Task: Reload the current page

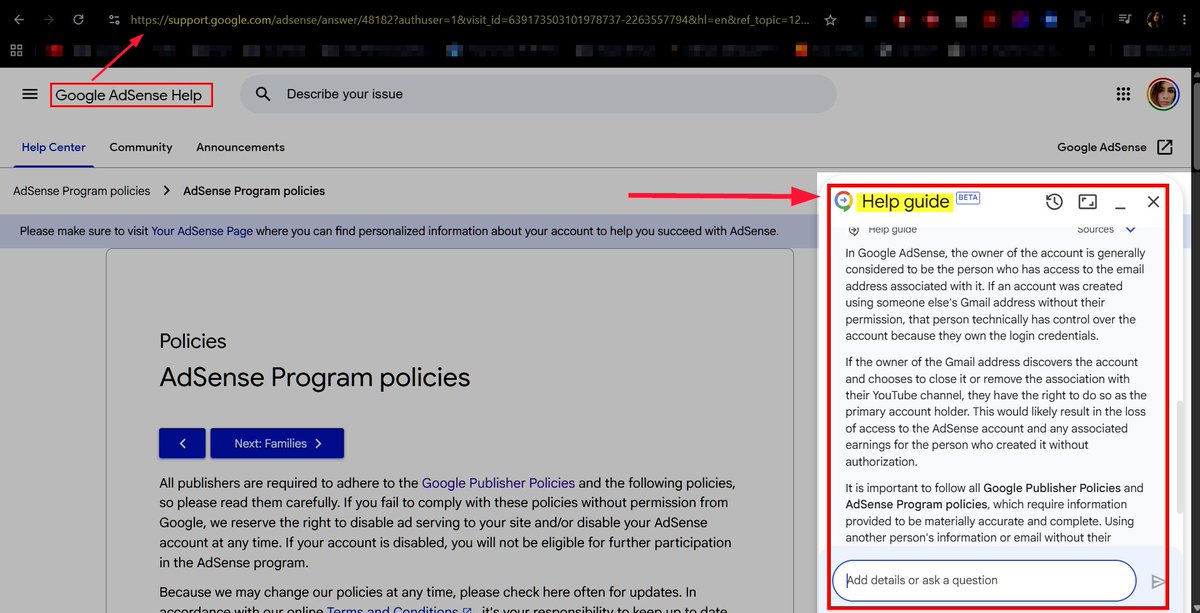Action: pos(78,19)
